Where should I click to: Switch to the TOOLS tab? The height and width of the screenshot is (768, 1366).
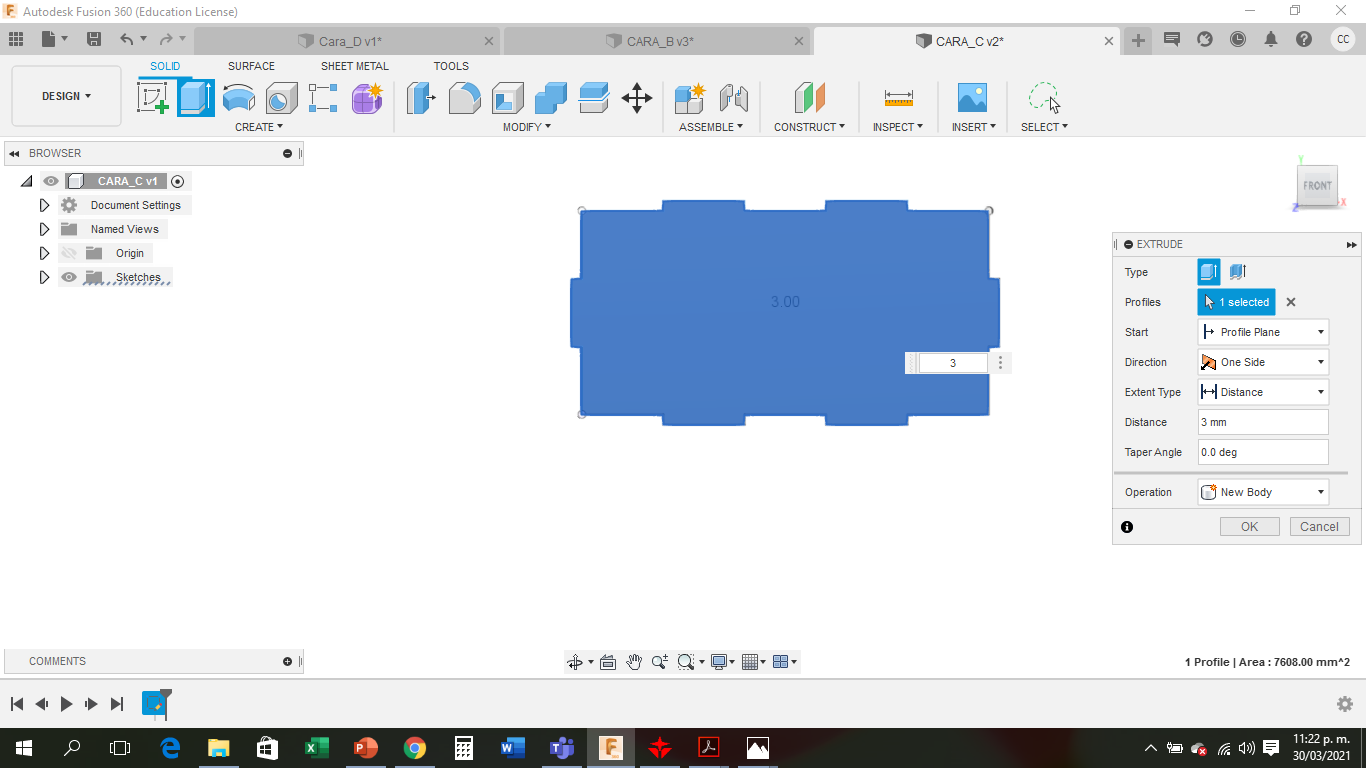click(x=451, y=66)
